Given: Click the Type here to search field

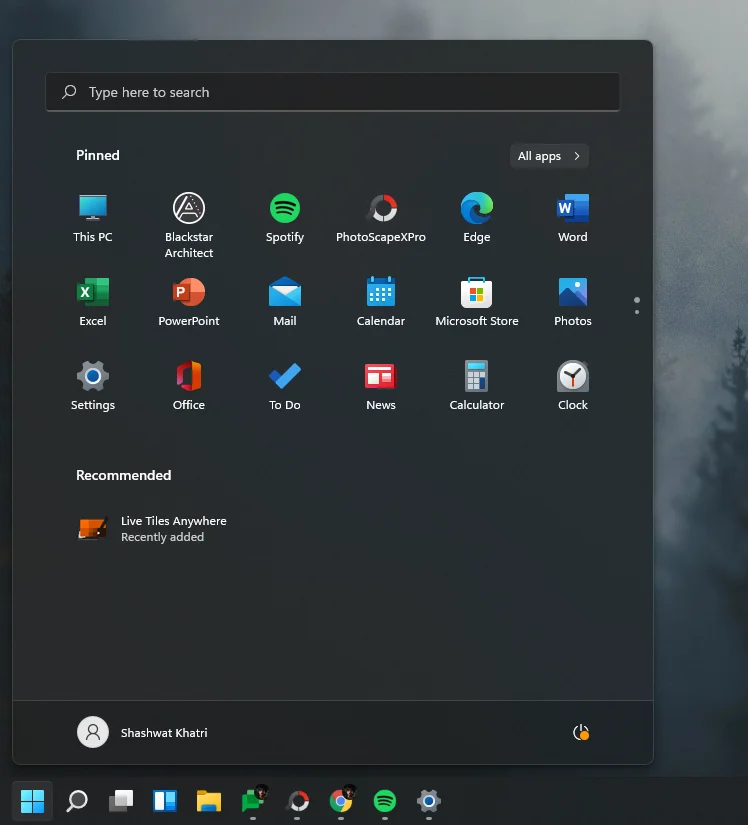Looking at the screenshot, I should tap(332, 92).
